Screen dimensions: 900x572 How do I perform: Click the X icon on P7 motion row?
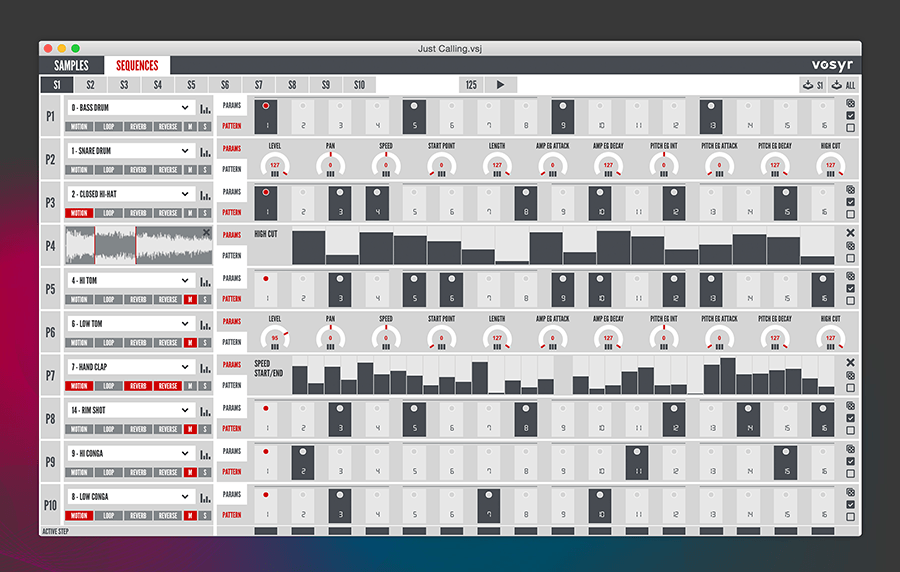[850, 363]
